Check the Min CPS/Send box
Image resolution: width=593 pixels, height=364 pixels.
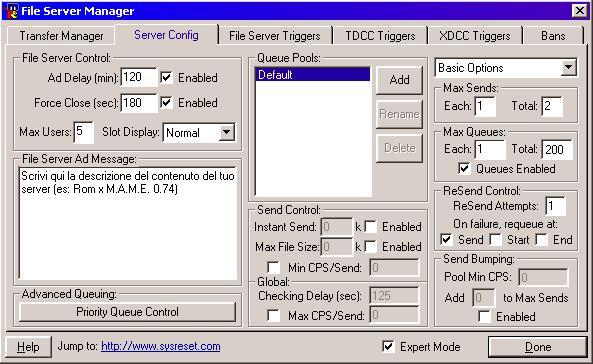coord(273,268)
